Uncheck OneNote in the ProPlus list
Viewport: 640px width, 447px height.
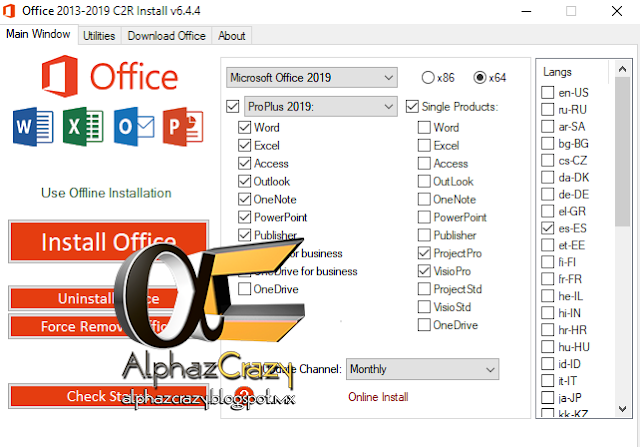[244, 199]
